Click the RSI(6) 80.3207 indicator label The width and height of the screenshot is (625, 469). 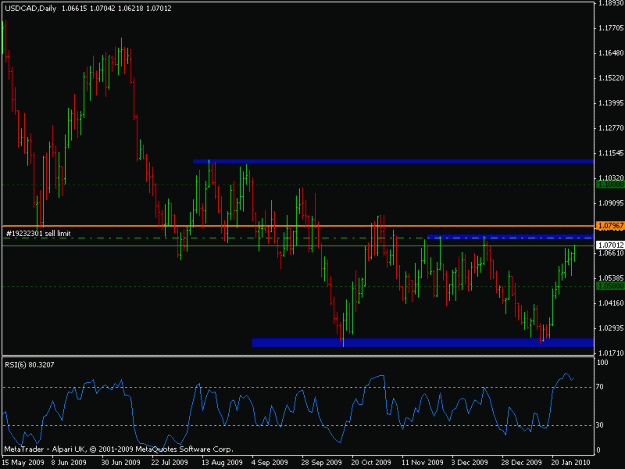(29, 365)
